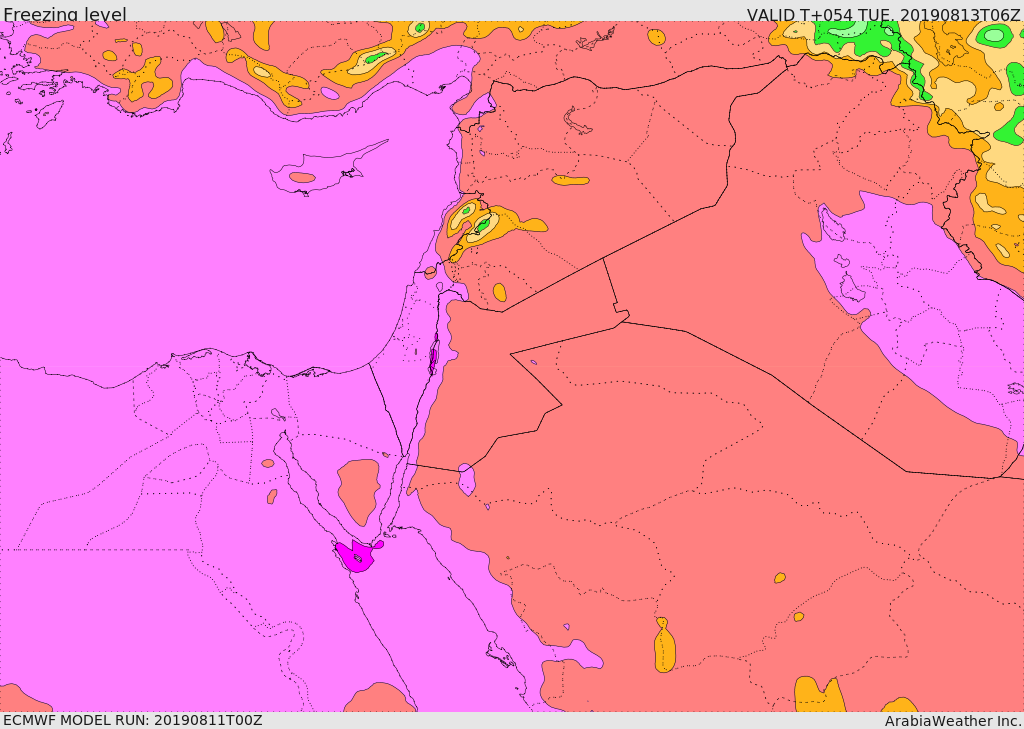Click the dark magenta area at southern Sinai tip

click(x=357, y=556)
